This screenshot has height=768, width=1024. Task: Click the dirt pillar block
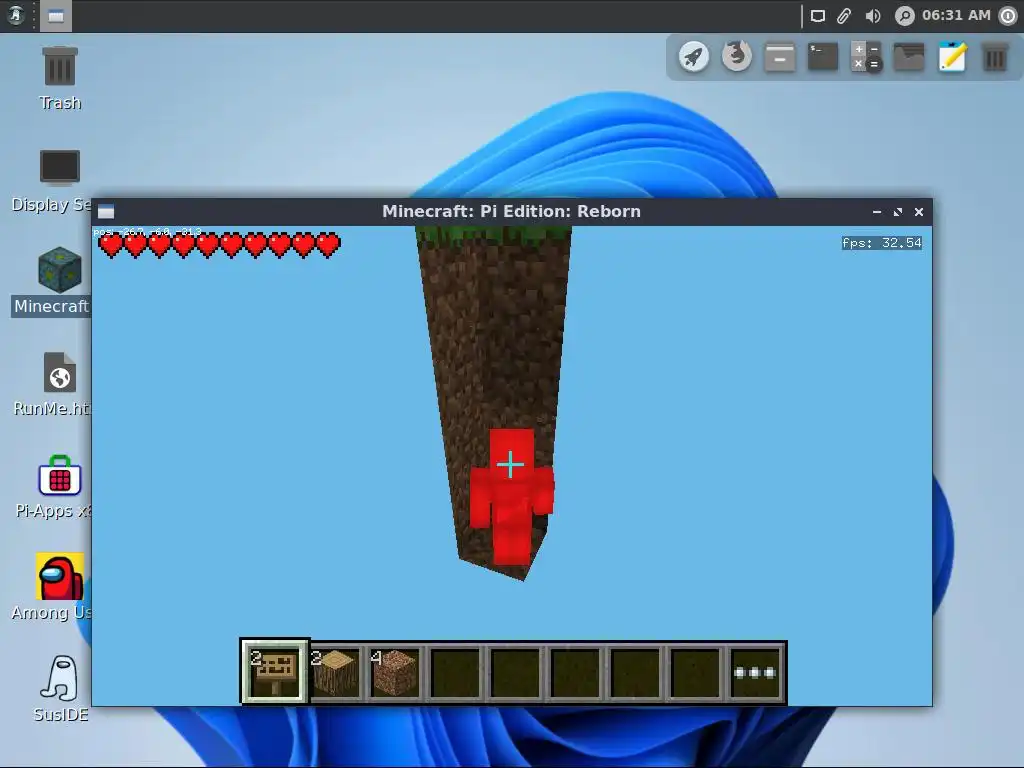pyautogui.click(x=493, y=340)
